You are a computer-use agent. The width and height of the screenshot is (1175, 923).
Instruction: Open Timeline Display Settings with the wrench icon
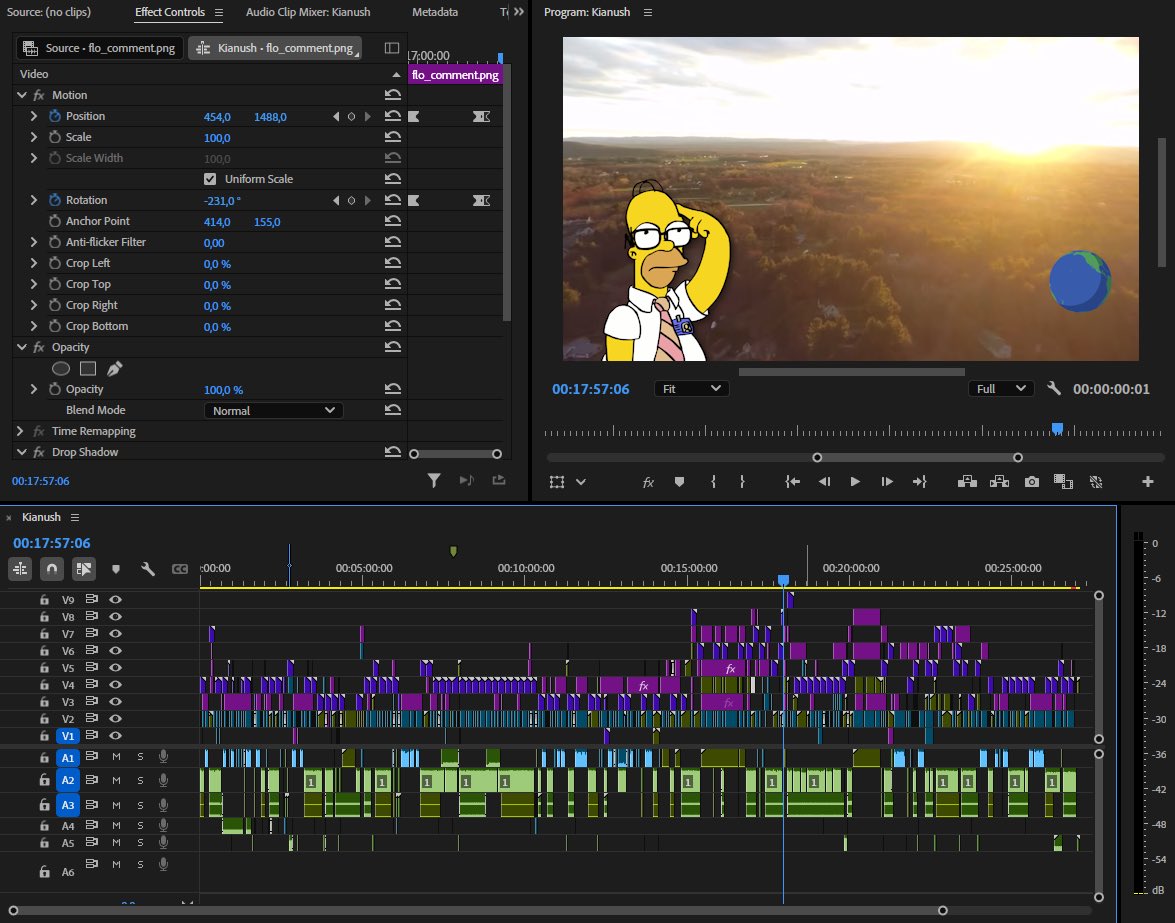(x=147, y=568)
